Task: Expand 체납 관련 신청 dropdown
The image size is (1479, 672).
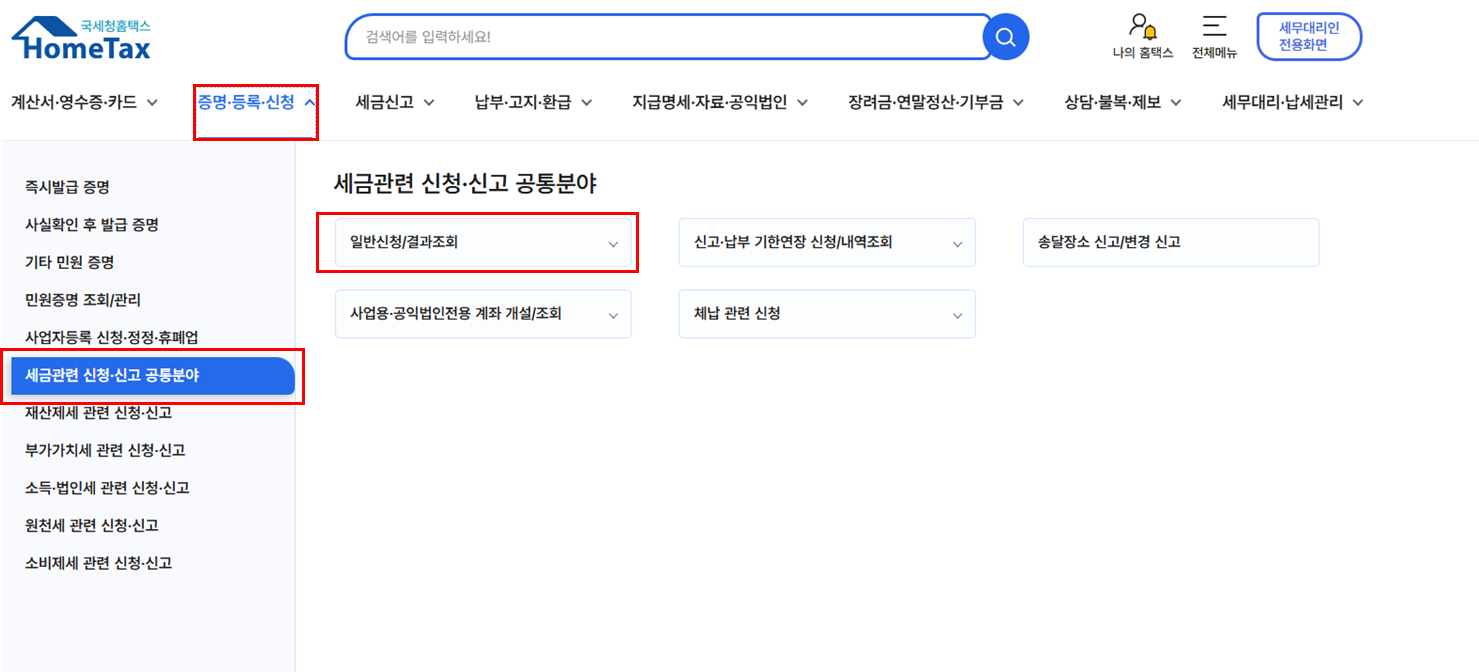Action: (x=826, y=314)
